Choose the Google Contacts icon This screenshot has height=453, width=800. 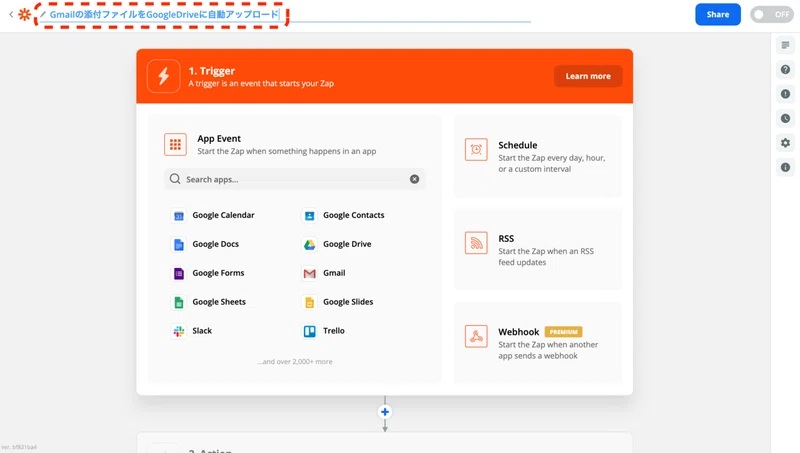(x=309, y=216)
